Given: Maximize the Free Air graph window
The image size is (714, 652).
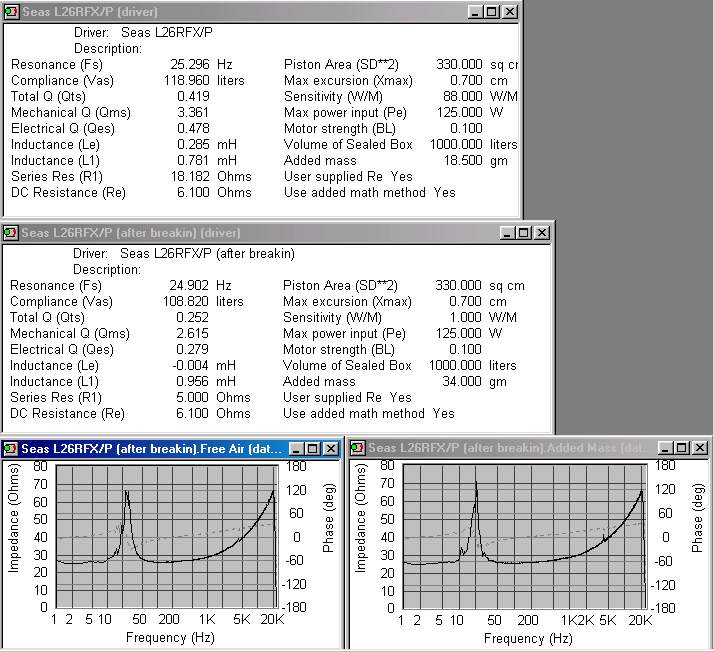Looking at the screenshot, I should (313, 449).
